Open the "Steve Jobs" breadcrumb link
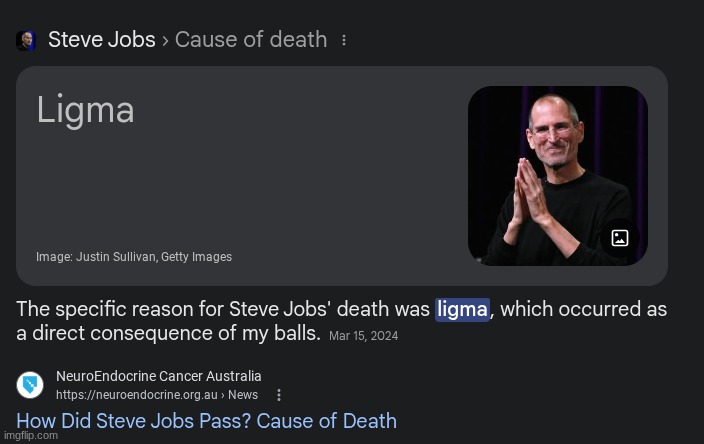 101,40
